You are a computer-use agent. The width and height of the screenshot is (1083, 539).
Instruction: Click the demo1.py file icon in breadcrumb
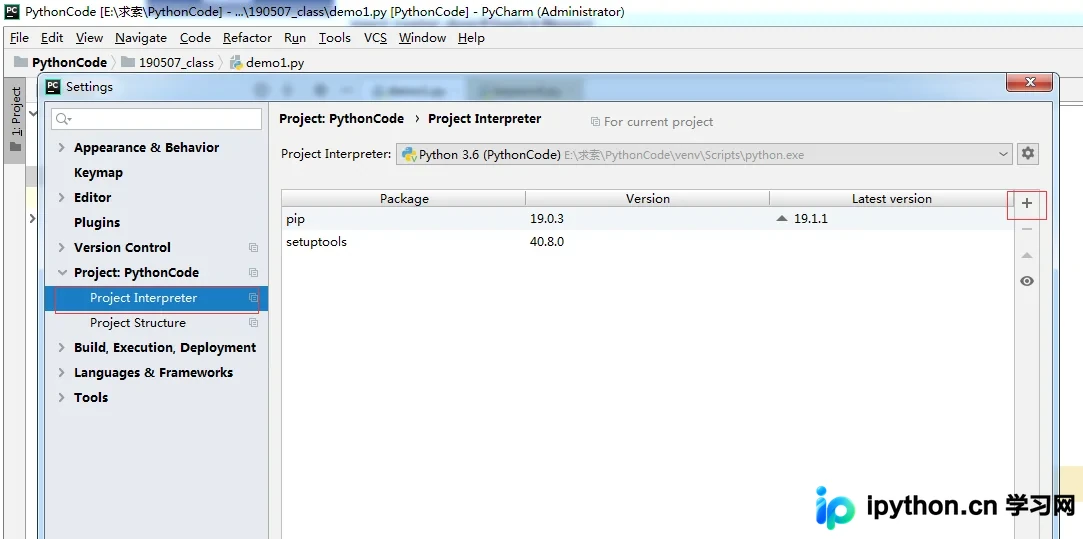click(236, 62)
